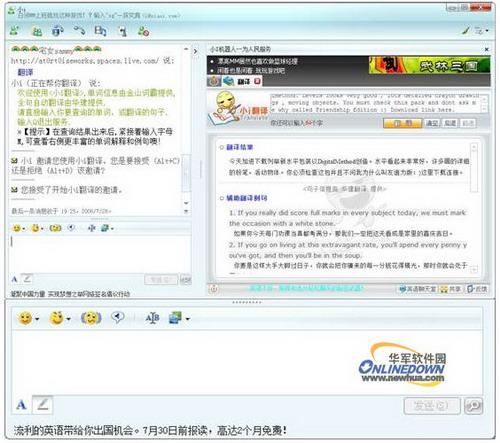The height and width of the screenshot is (443, 500).
Task: Close the 翻译 tab with its red button
Action: (x=257, y=81)
